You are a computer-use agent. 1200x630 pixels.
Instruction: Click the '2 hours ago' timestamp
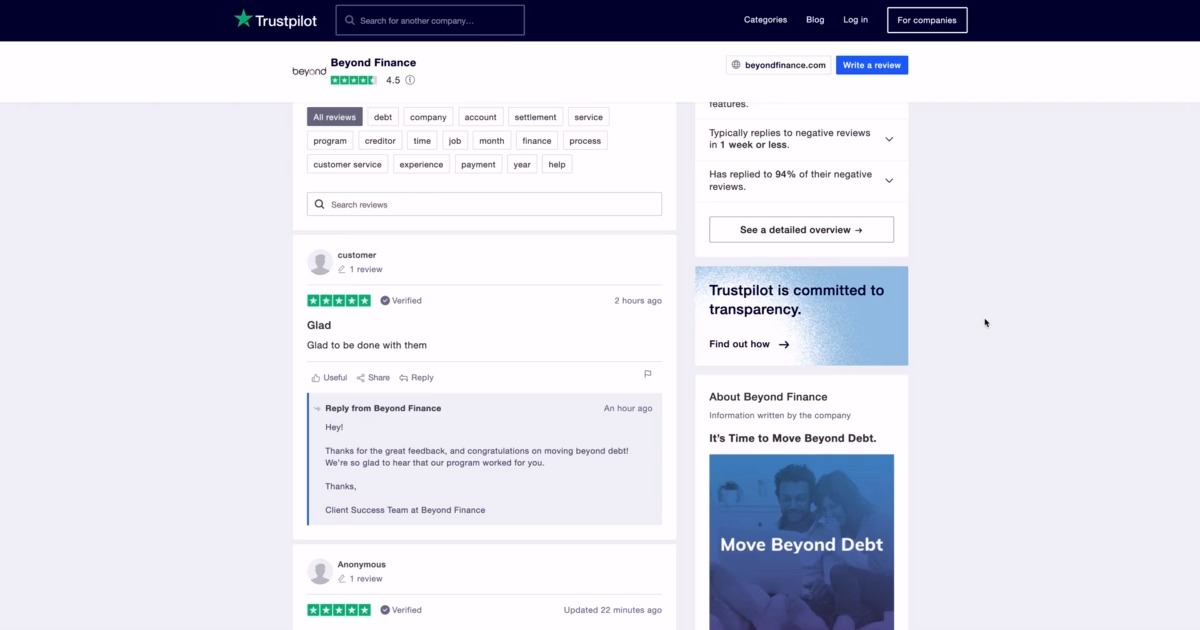click(638, 300)
